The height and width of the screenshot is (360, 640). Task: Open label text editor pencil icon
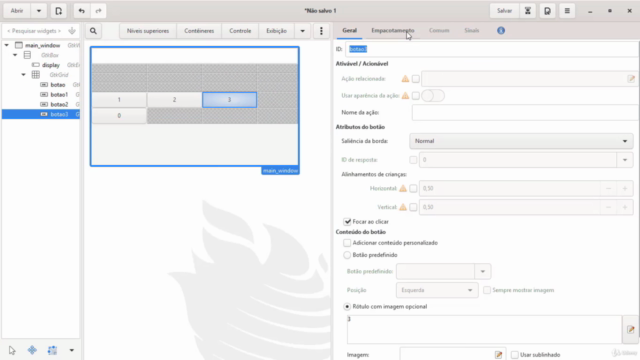631,329
